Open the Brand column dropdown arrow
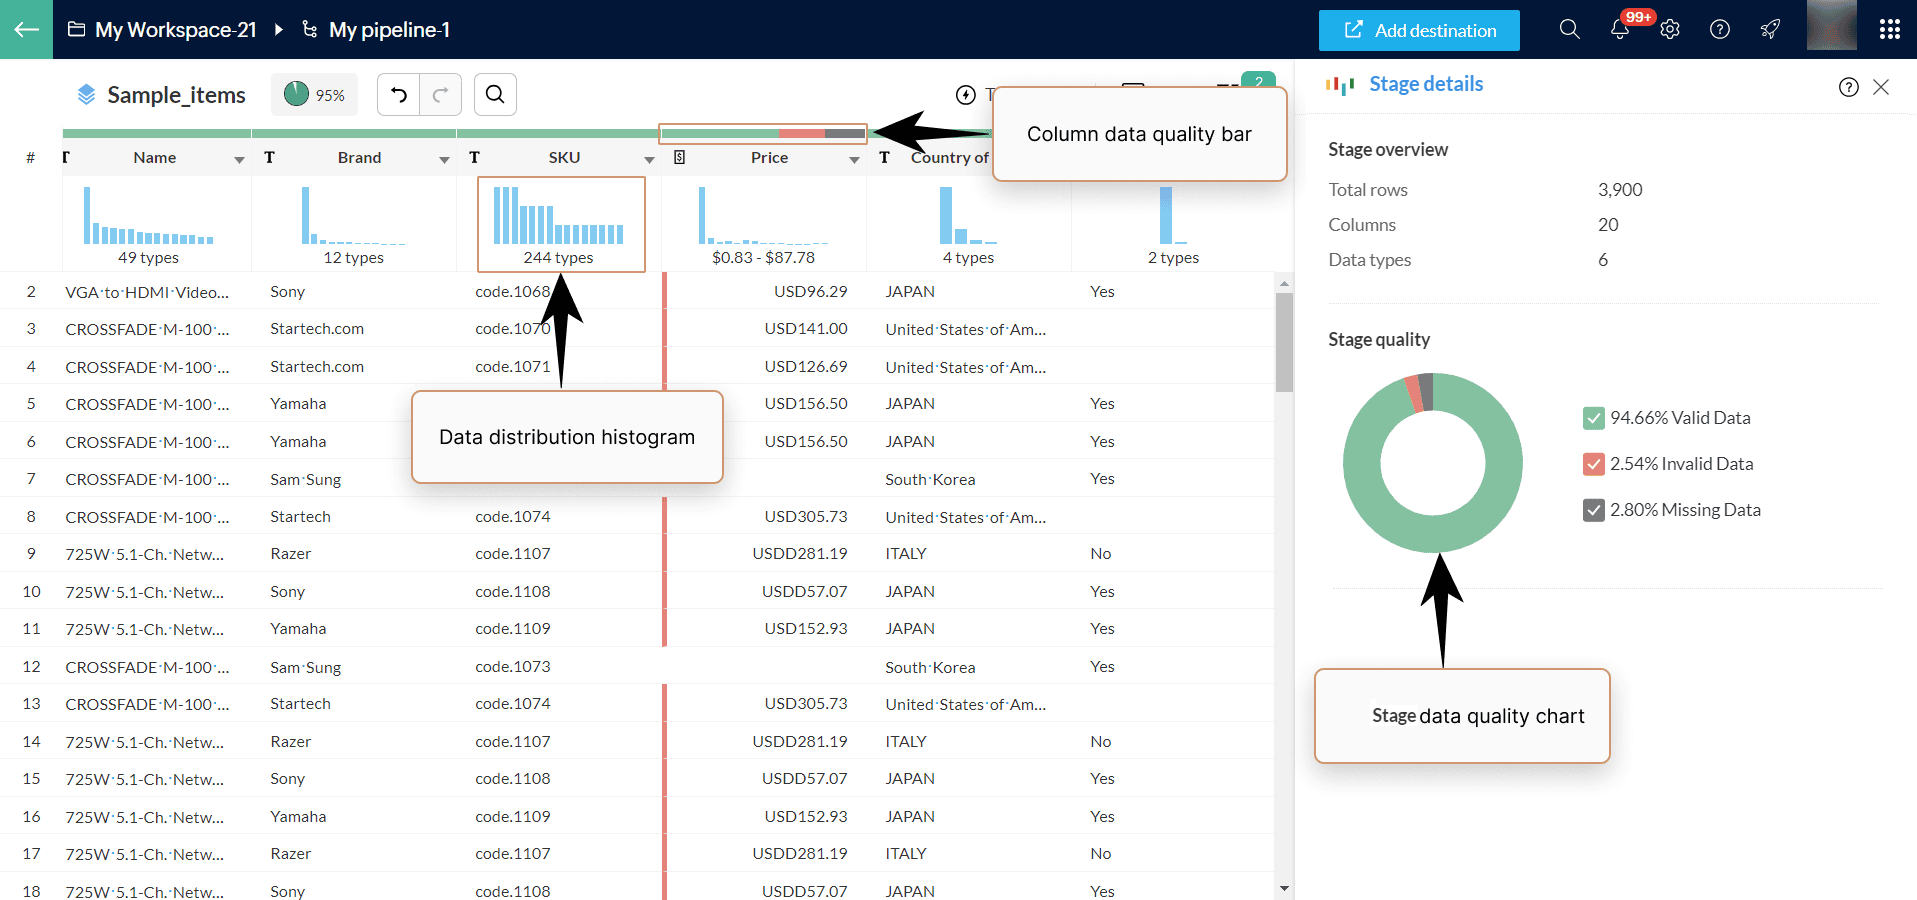The width and height of the screenshot is (1917, 900). coord(444,160)
